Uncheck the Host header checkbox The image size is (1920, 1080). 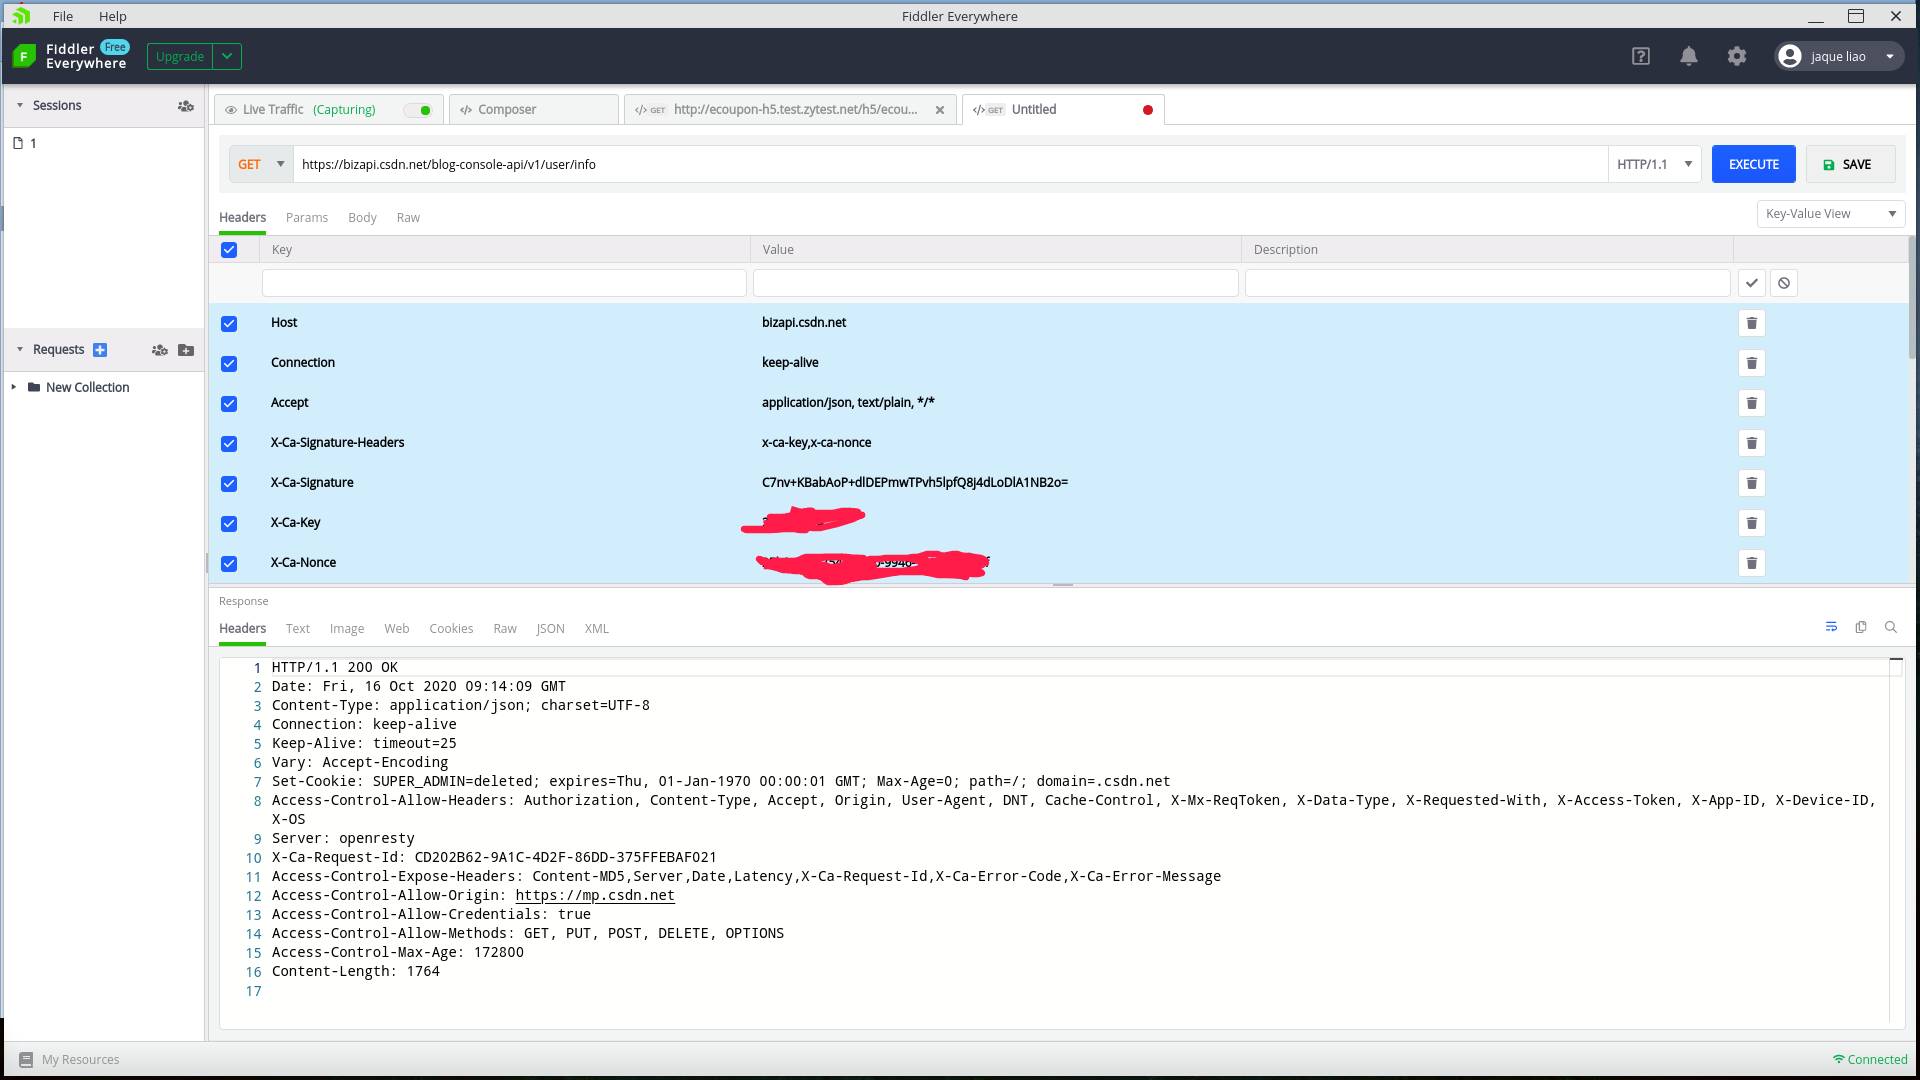click(229, 324)
